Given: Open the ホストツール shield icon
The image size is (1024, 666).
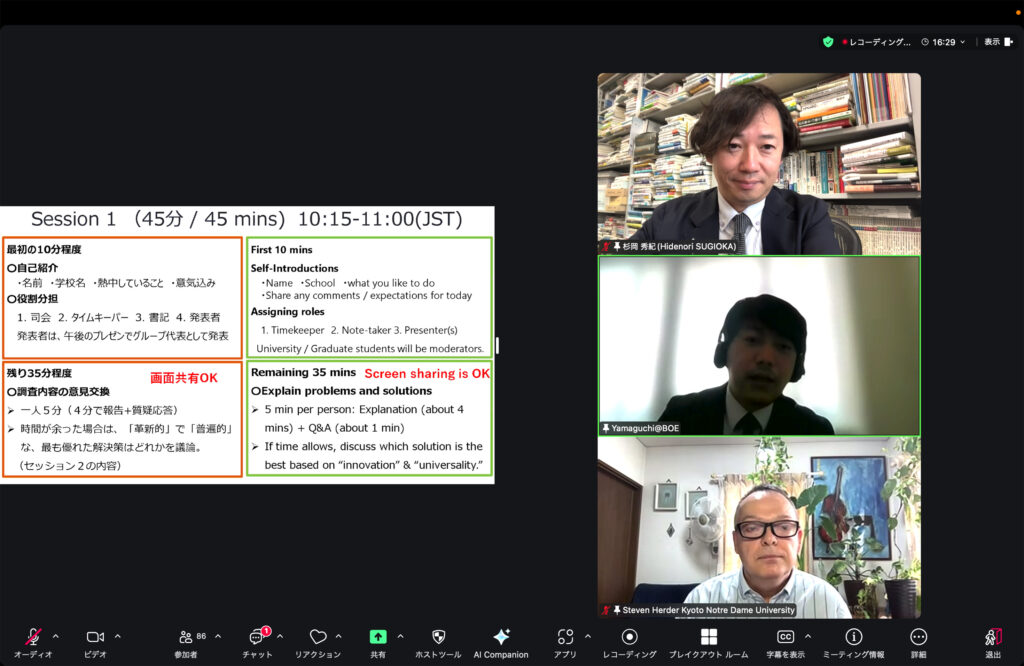Looking at the screenshot, I should tap(438, 637).
